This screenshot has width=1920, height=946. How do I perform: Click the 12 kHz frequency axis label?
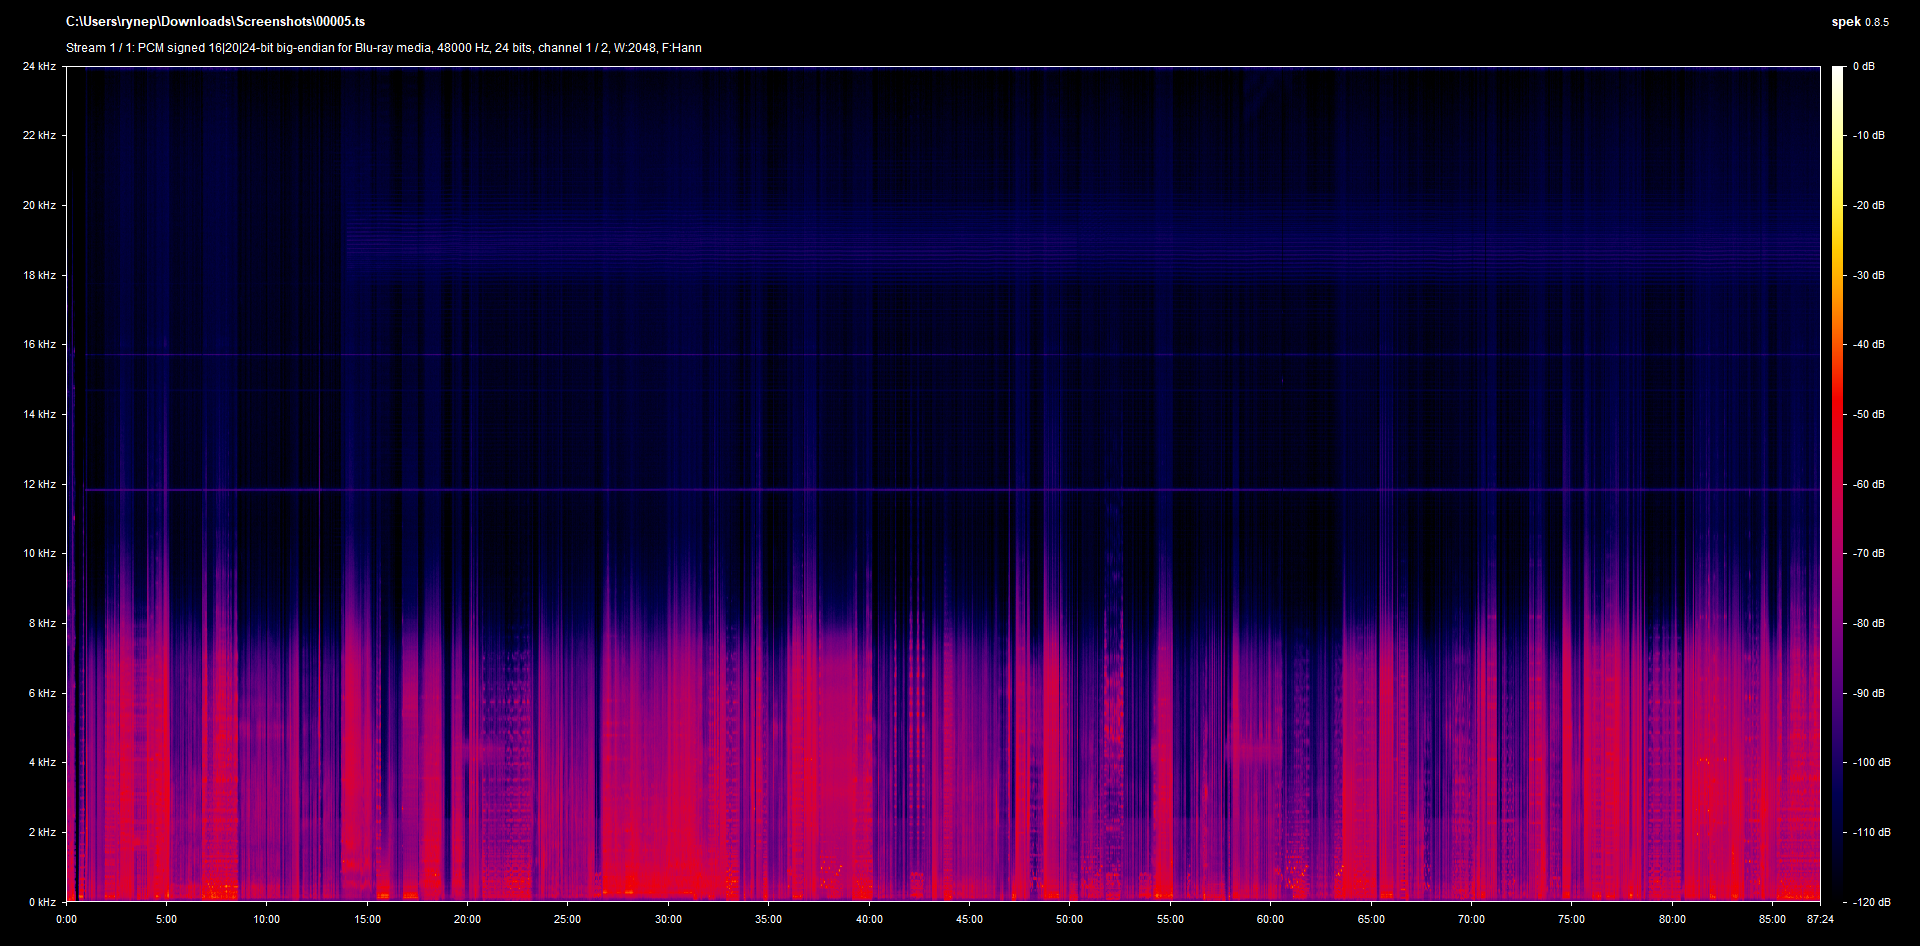pos(39,484)
